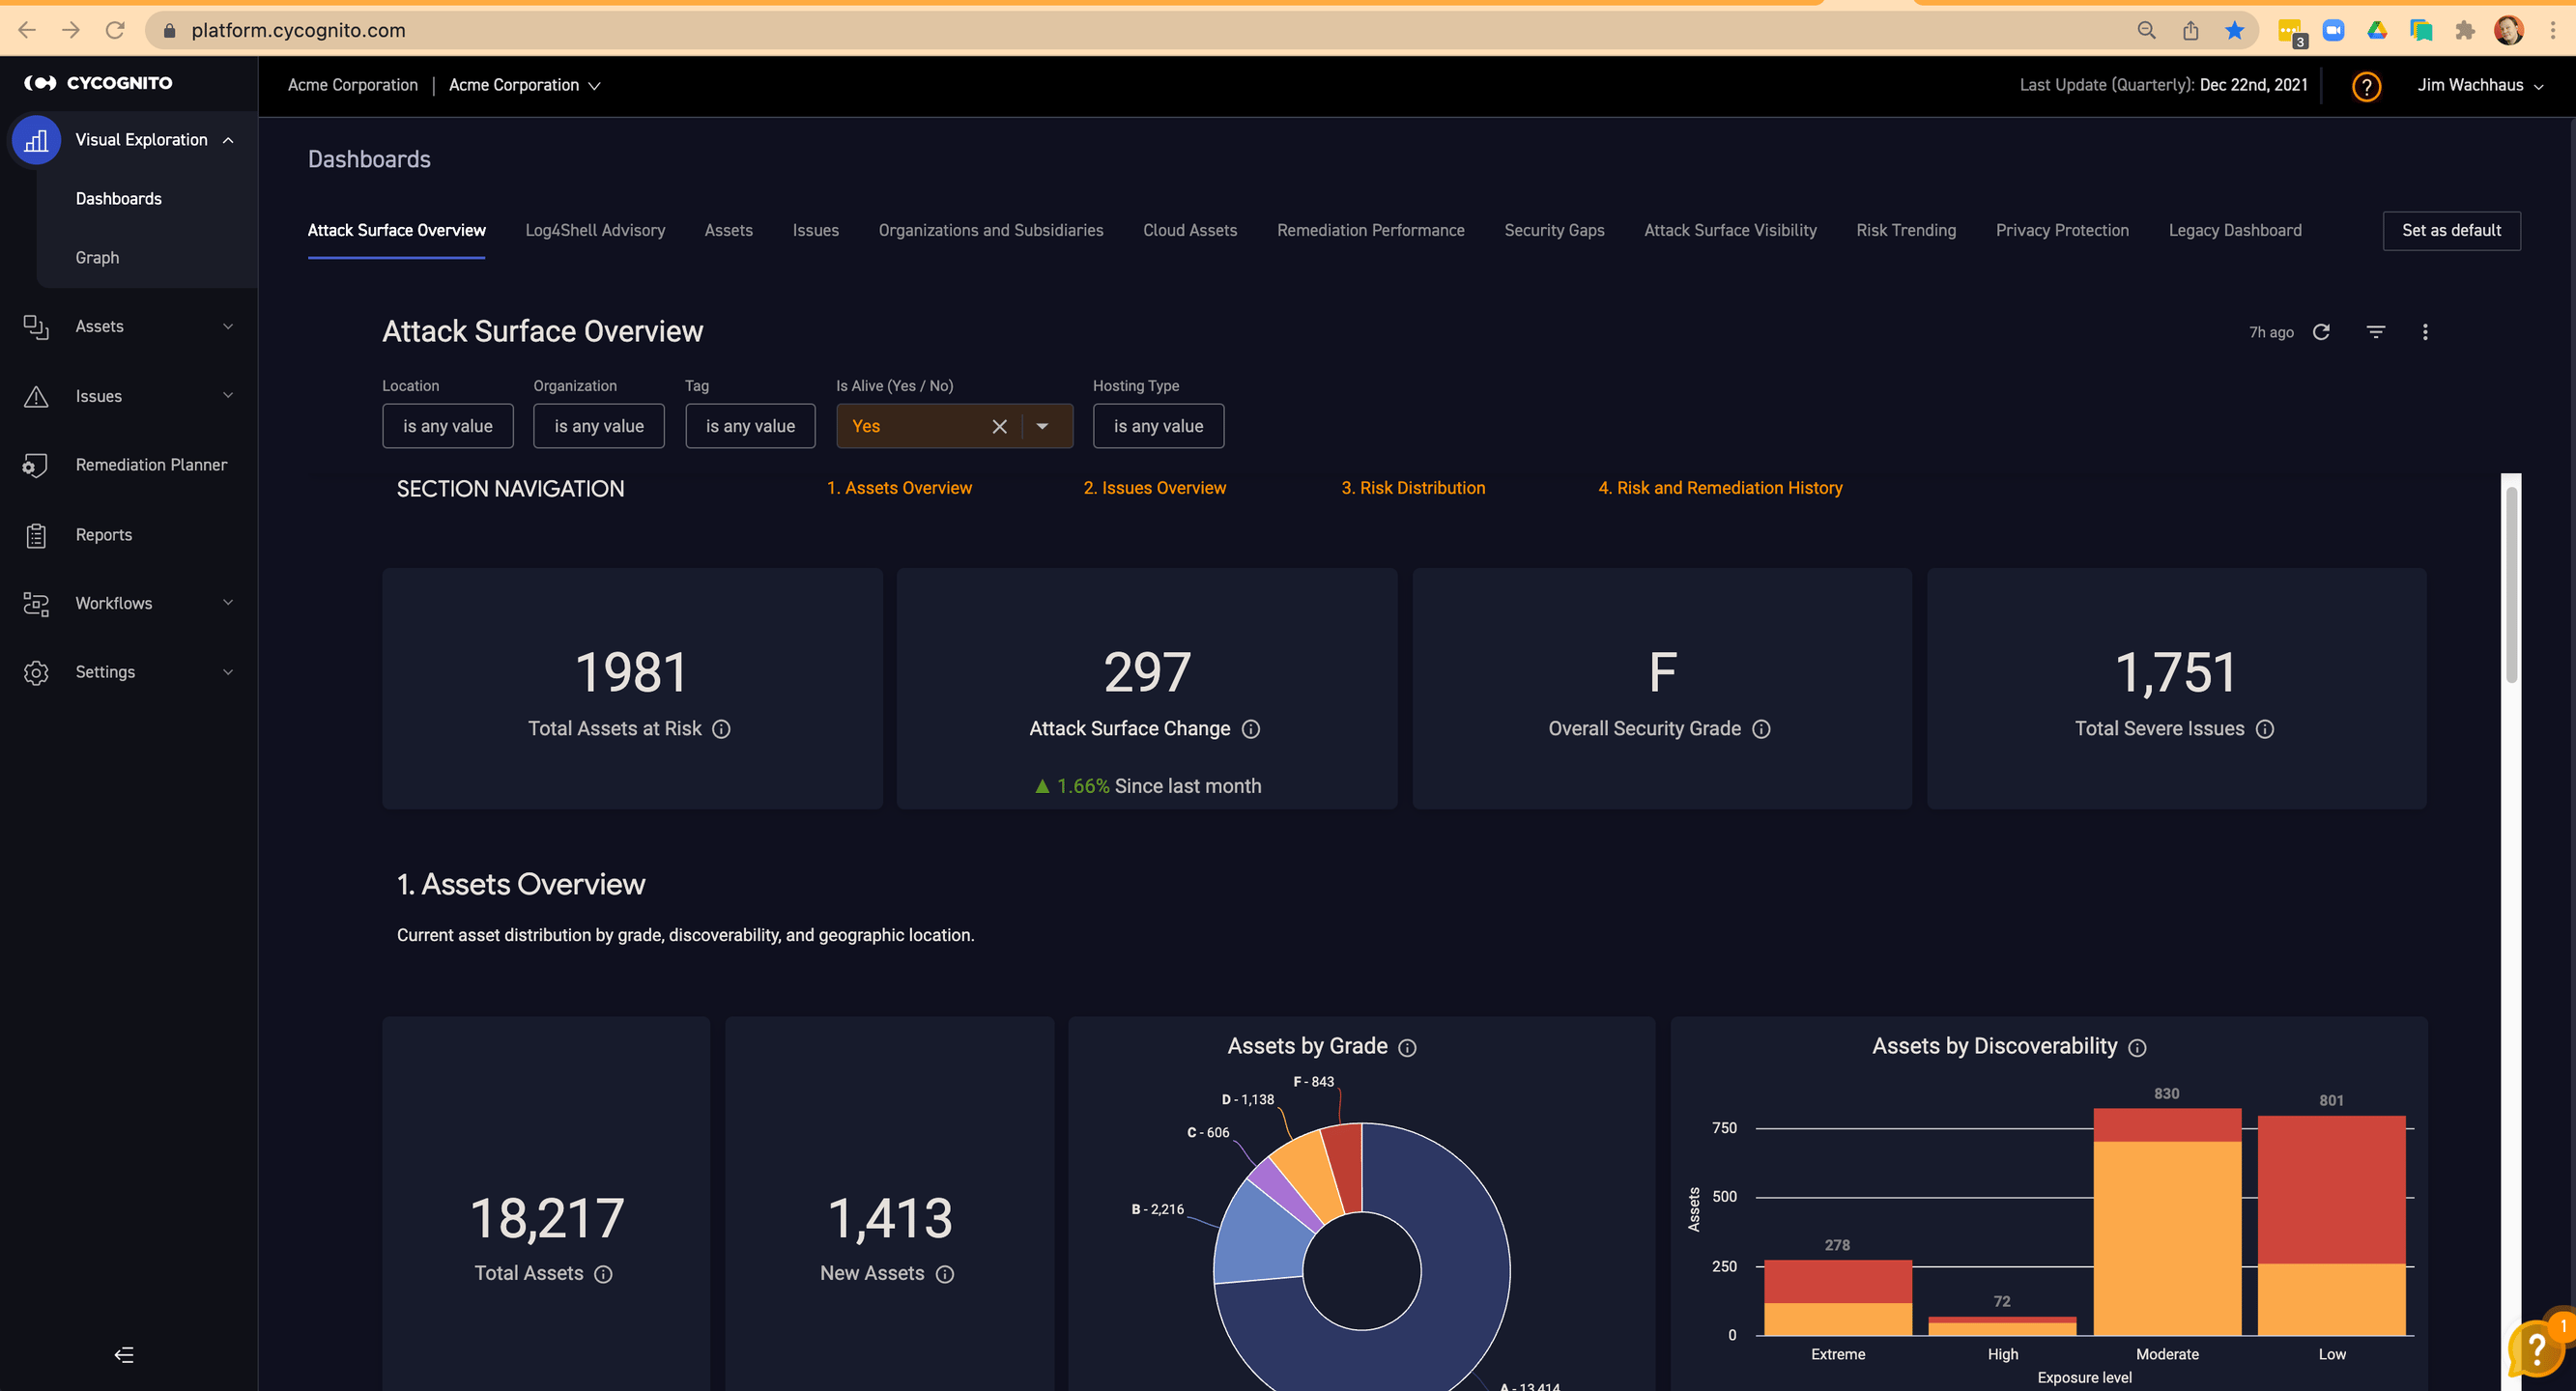Image resolution: width=2576 pixels, height=1391 pixels.
Task: Switch to the Risk Trending tab
Action: (1906, 231)
